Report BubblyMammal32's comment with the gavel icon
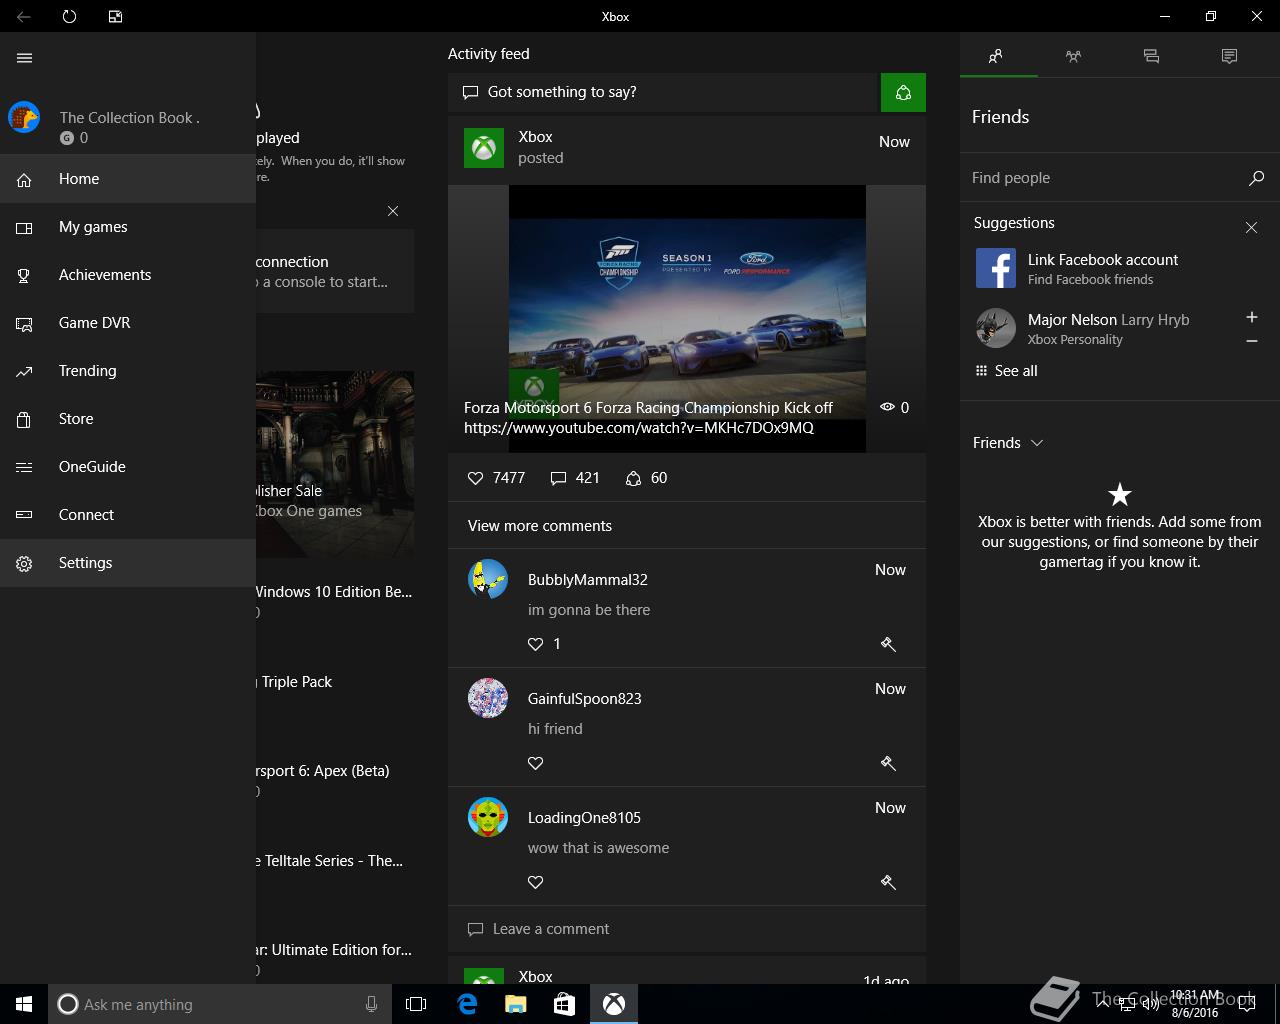Viewport: 1280px width, 1024px height. [x=888, y=644]
